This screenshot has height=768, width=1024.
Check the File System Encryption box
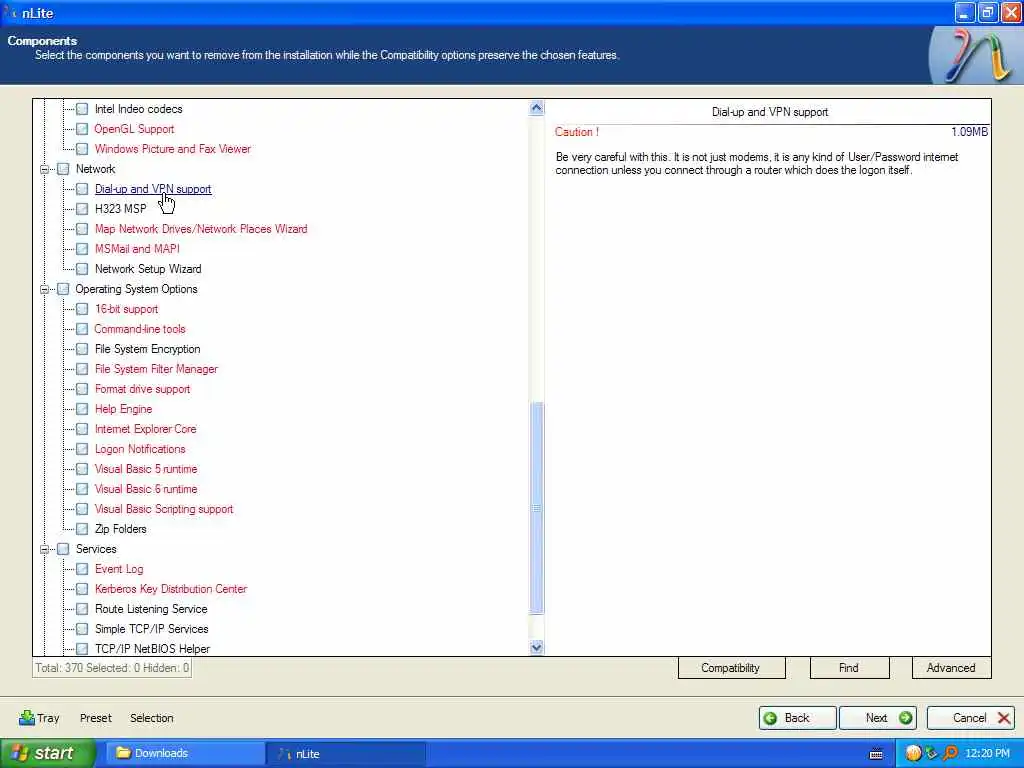(82, 349)
